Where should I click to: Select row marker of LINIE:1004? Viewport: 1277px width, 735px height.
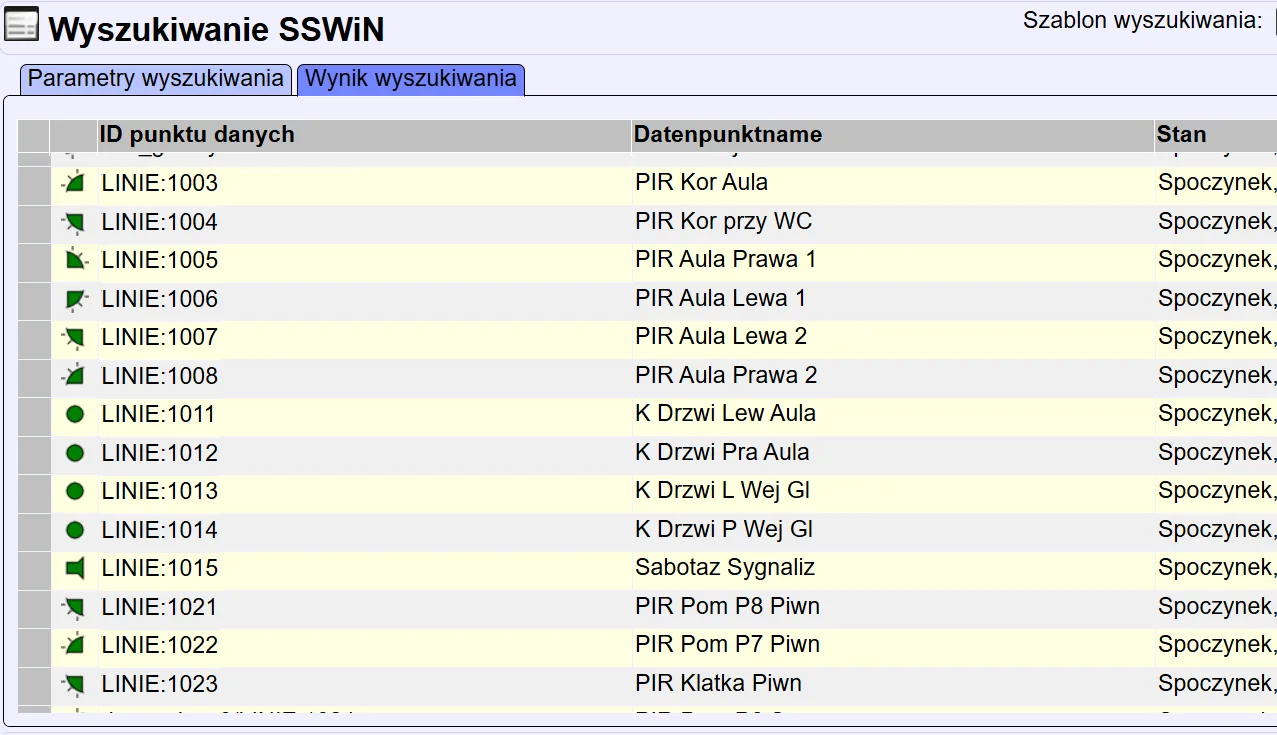(x=33, y=222)
